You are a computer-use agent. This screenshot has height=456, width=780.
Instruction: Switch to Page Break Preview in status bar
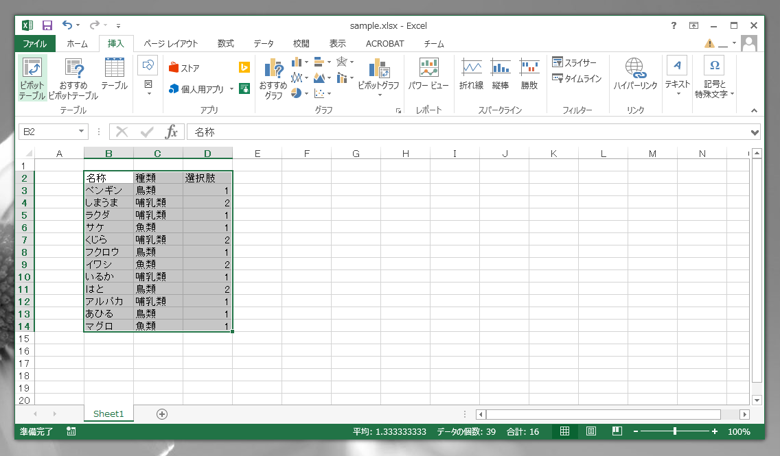click(x=617, y=431)
